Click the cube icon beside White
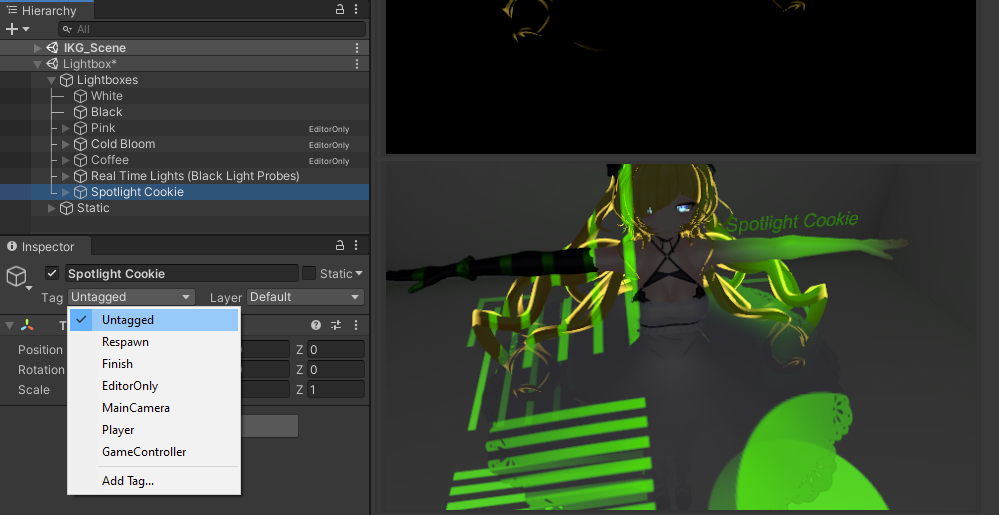The width and height of the screenshot is (999, 515). (x=80, y=96)
